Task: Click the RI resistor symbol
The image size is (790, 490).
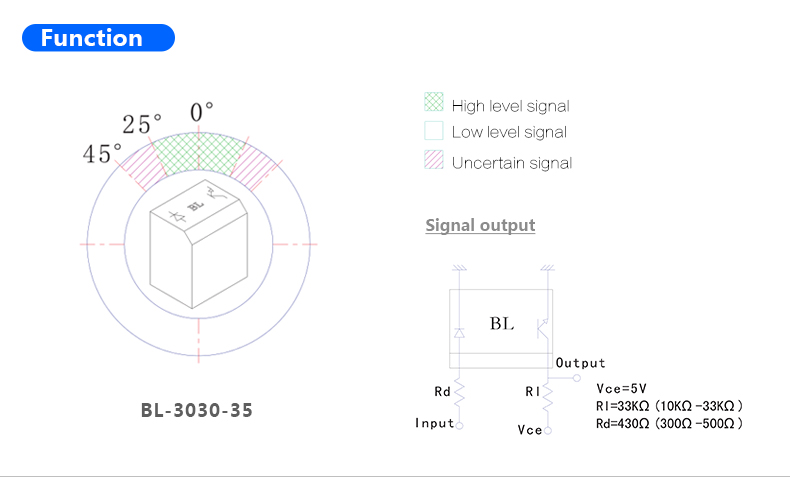Action: [x=548, y=395]
